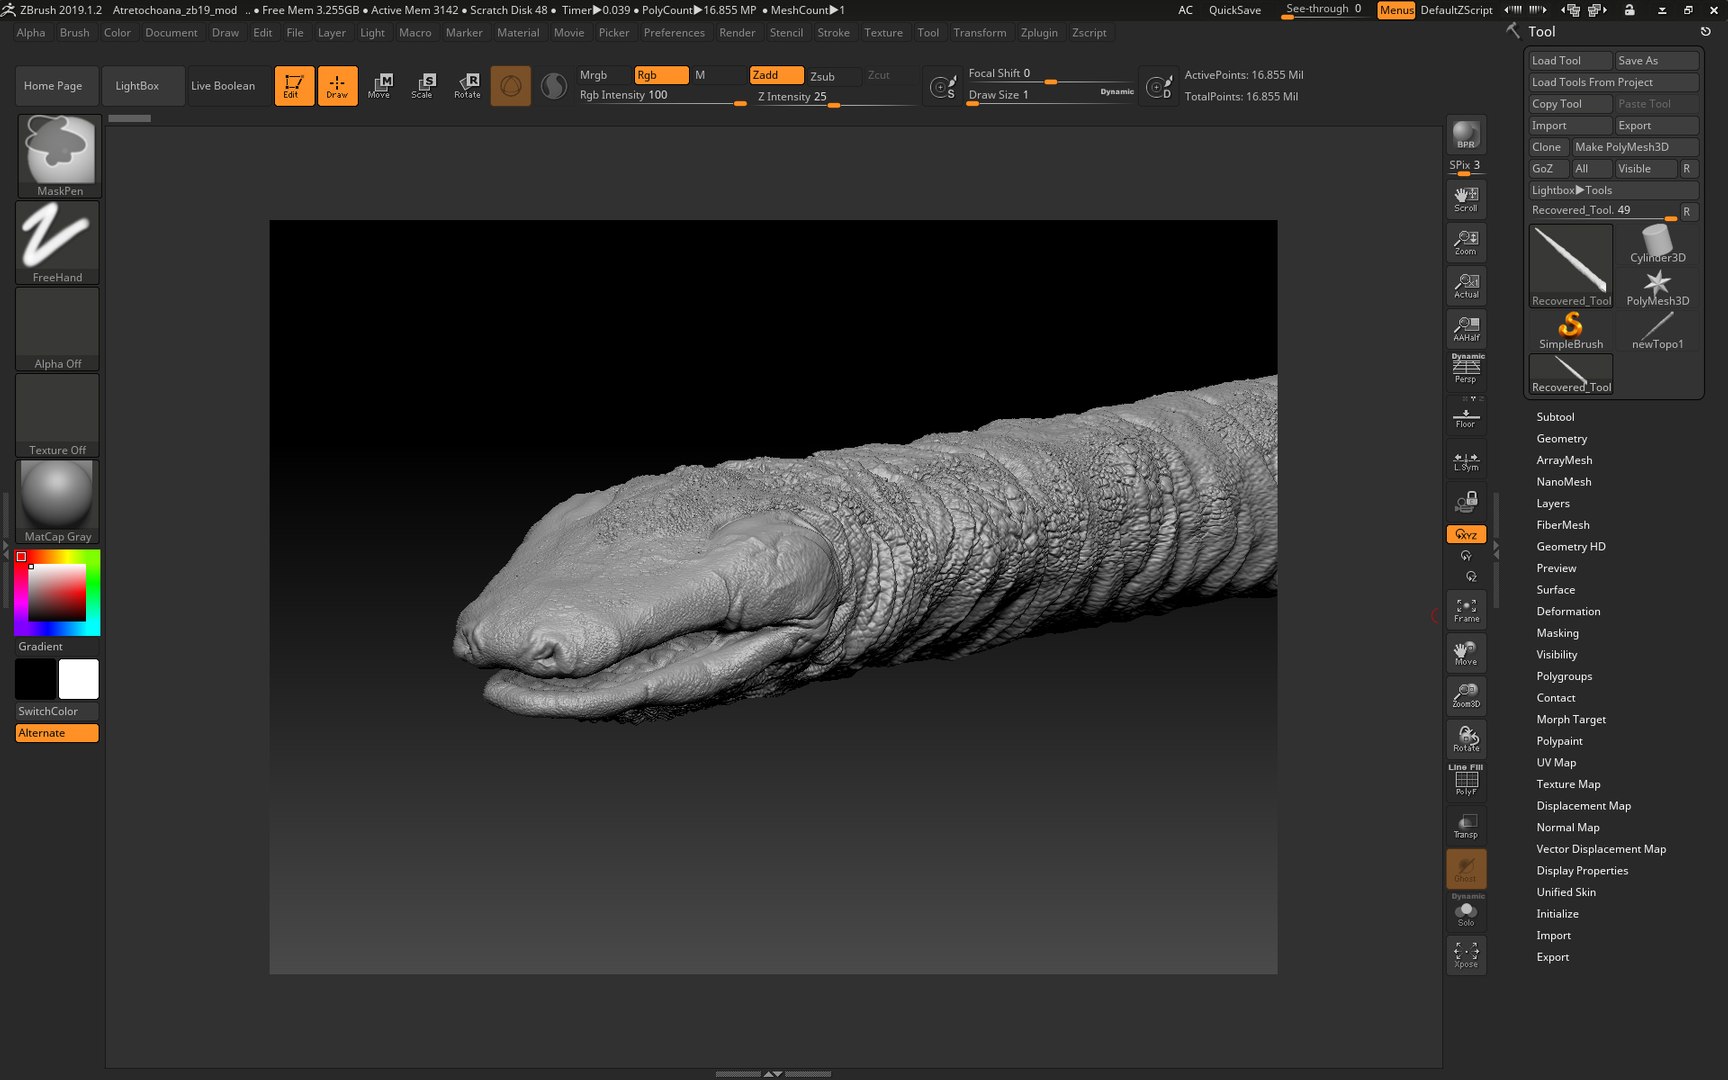Select the white main color swatch
Image resolution: width=1728 pixels, height=1080 pixels.
pos(79,679)
